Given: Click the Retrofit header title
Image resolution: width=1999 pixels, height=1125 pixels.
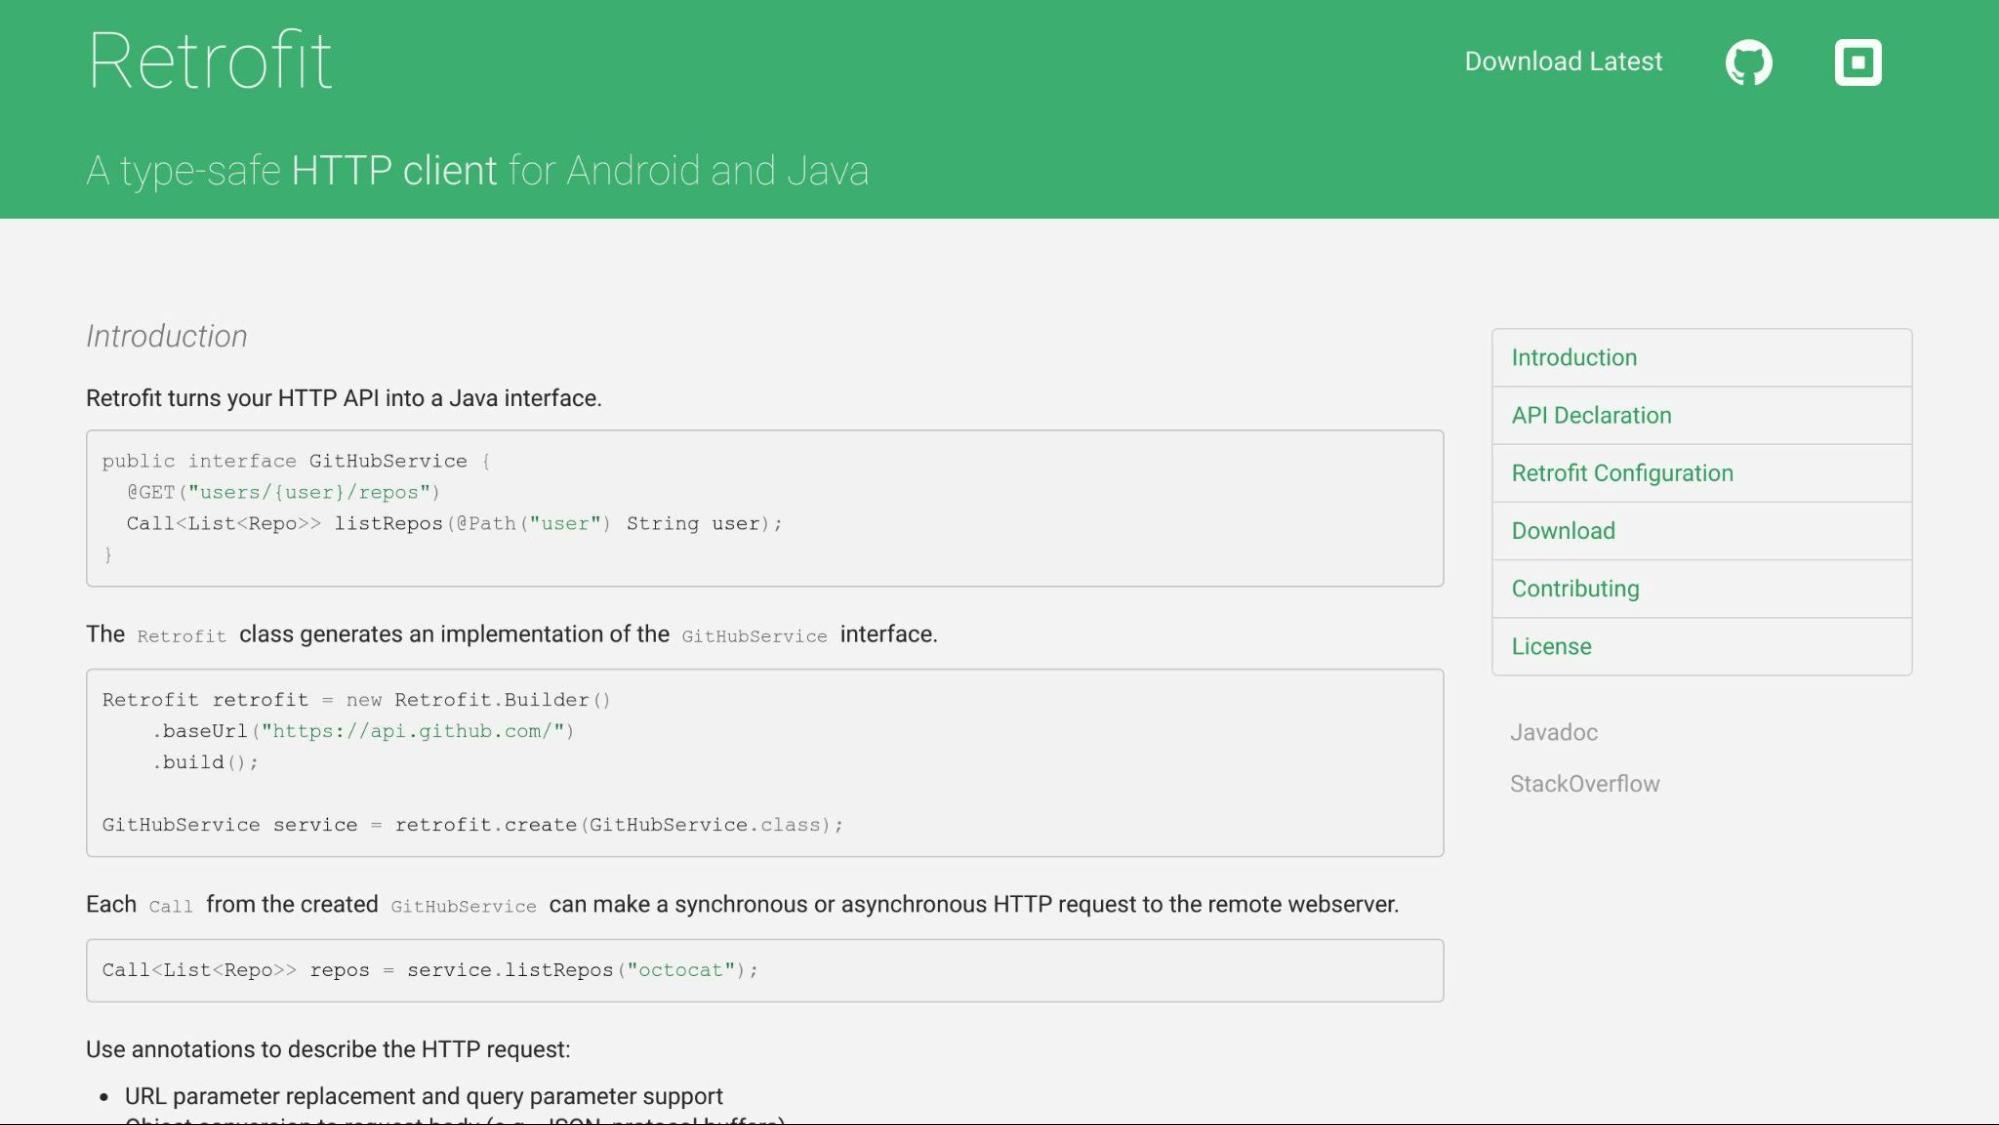Looking at the screenshot, I should [209, 58].
